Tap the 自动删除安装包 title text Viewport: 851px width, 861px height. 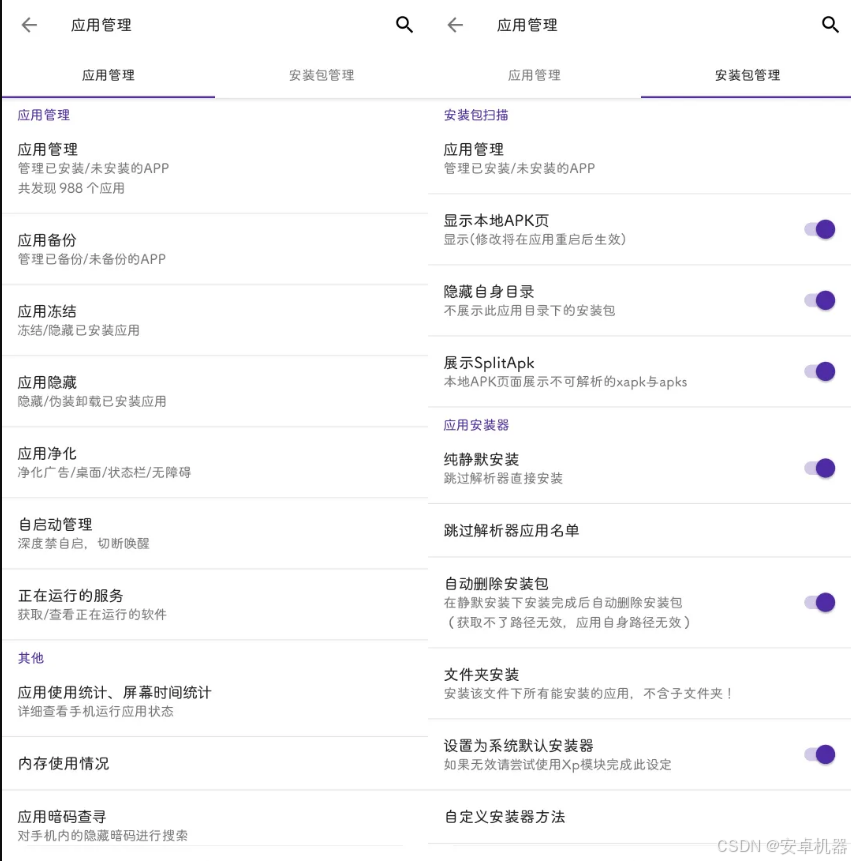tap(496, 584)
